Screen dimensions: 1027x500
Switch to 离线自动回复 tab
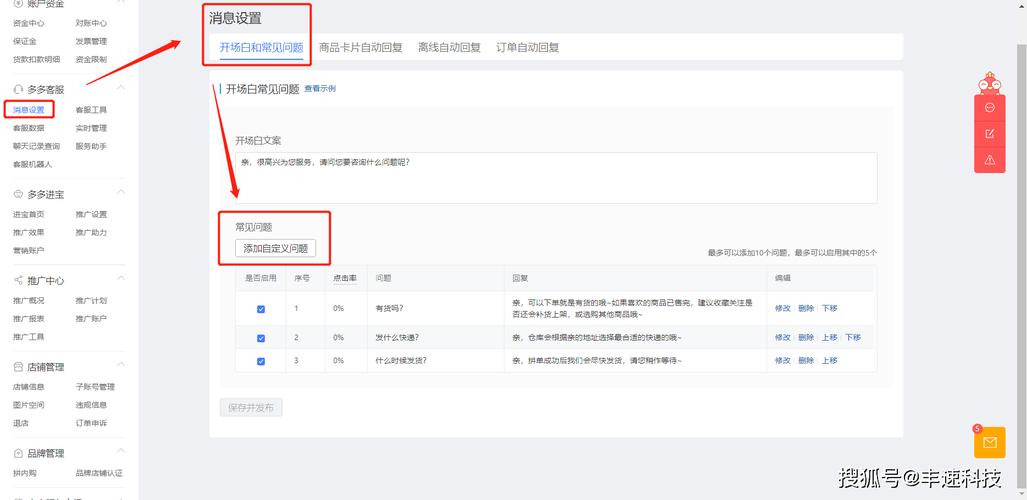coord(449,47)
